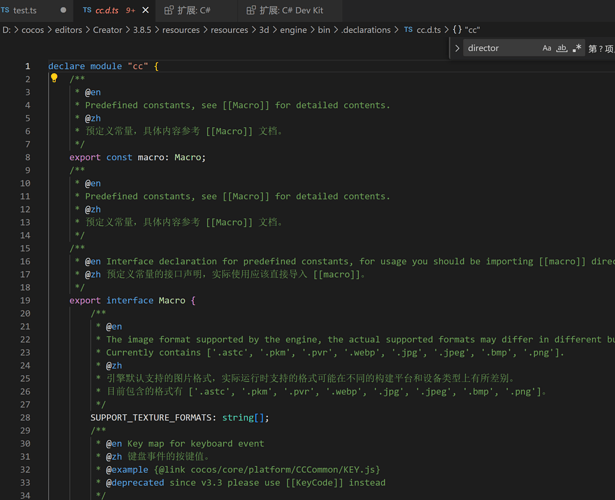The height and width of the screenshot is (500, 615).
Task: Expand the replace row in find widget
Action: pyautogui.click(x=458, y=48)
